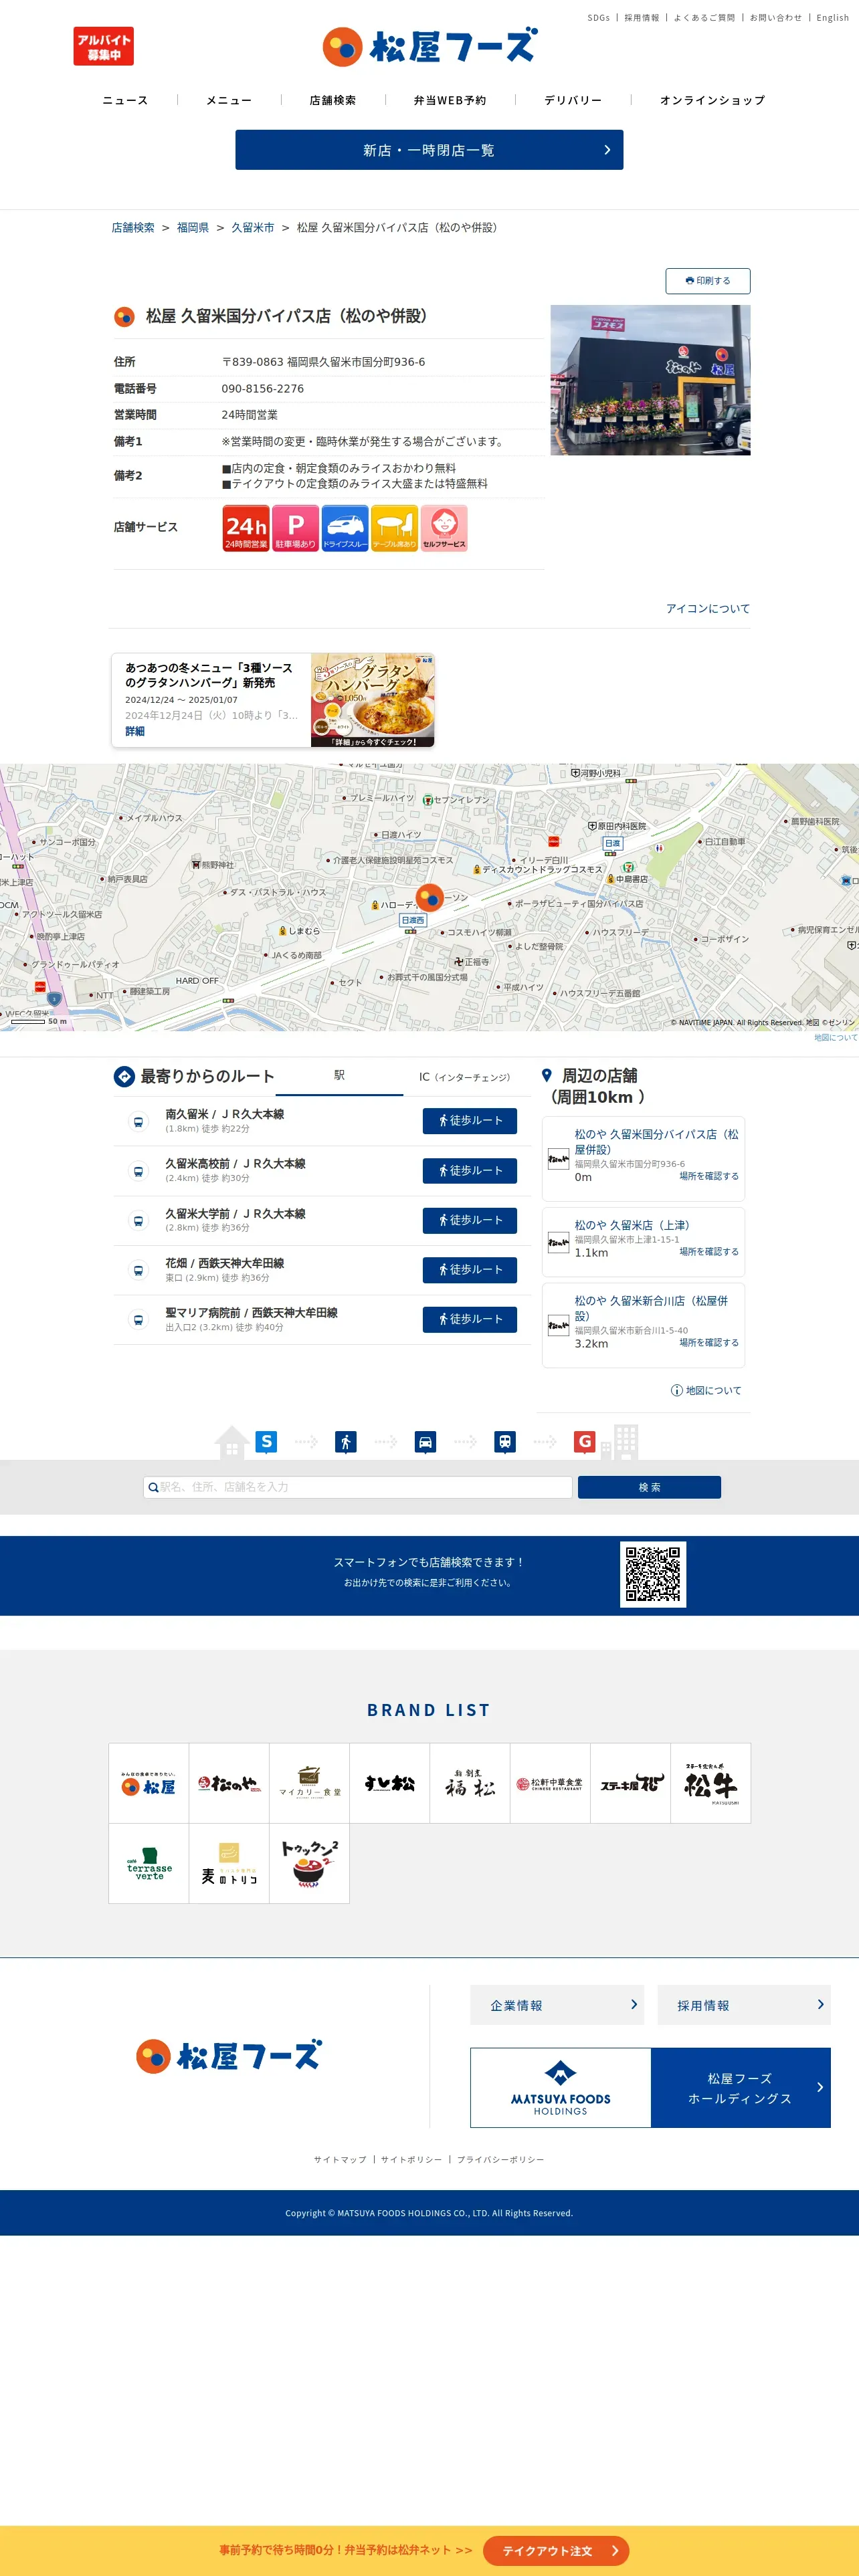859x2576 pixels.
Task: Click the G goal step icon
Action: tap(585, 1441)
